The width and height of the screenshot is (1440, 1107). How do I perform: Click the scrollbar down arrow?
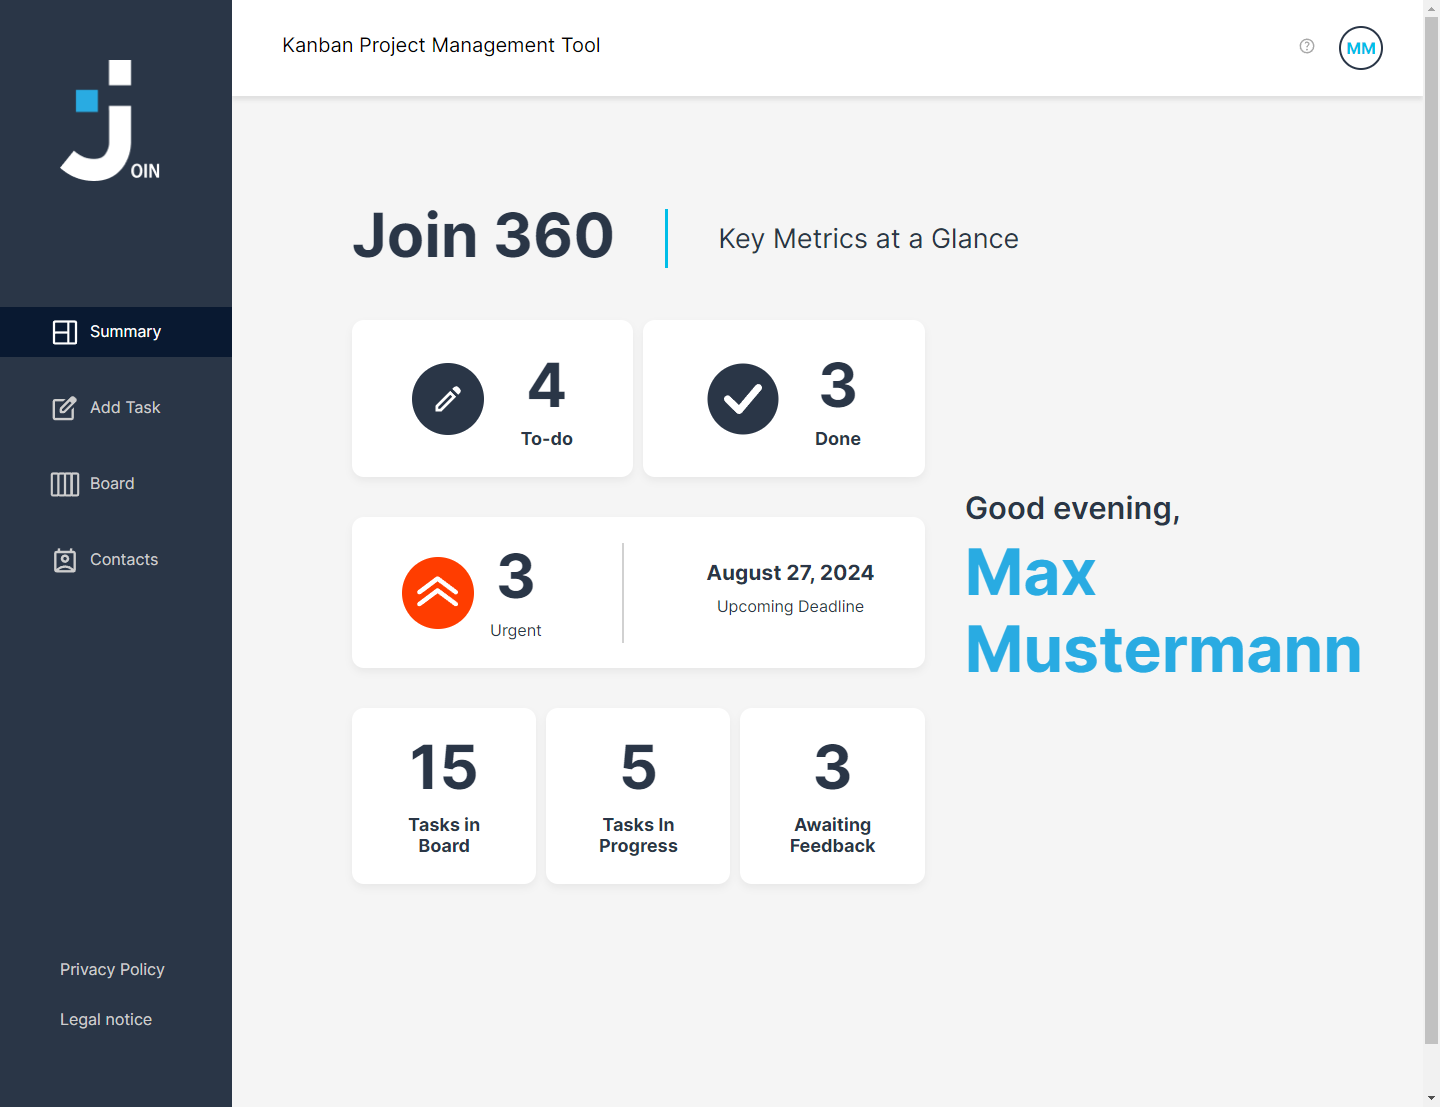click(x=1432, y=1098)
